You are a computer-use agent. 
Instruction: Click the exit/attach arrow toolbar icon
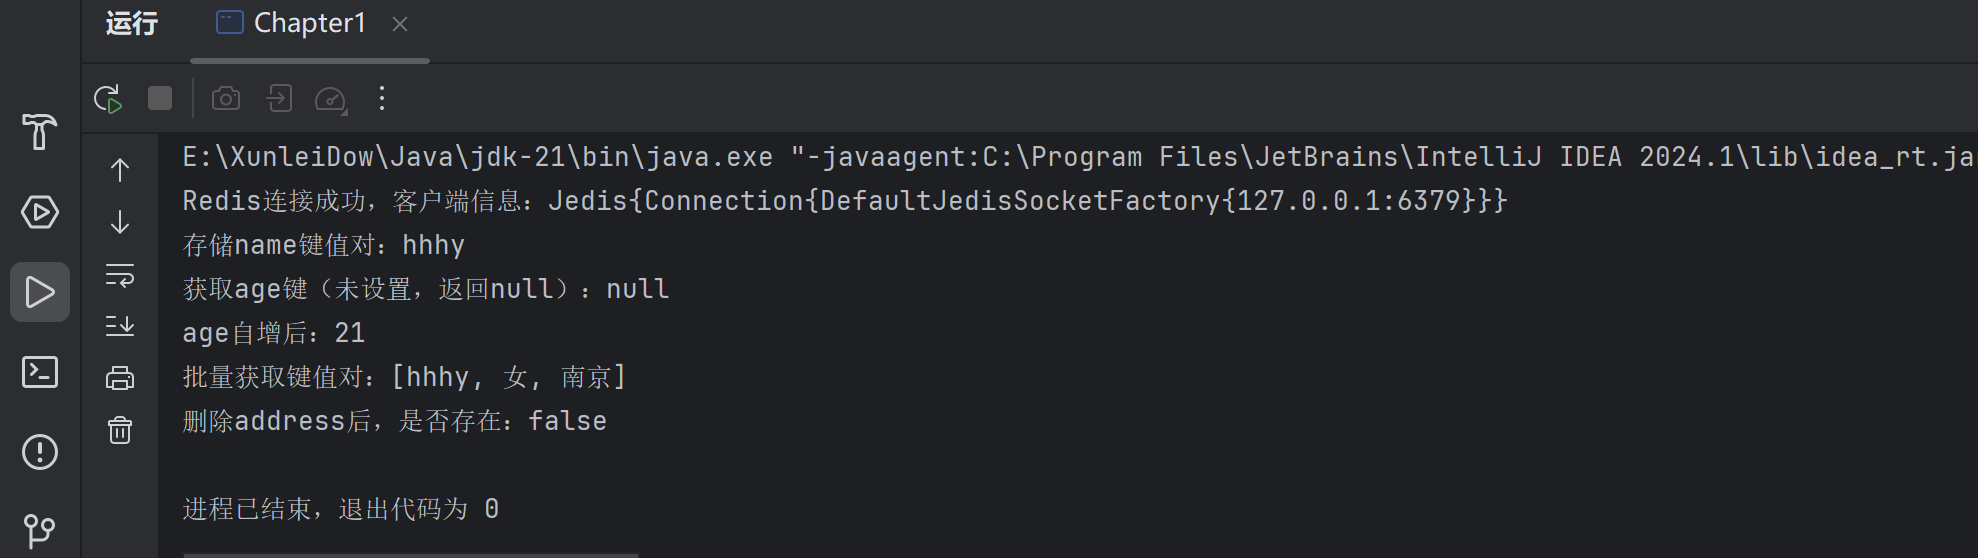click(279, 98)
